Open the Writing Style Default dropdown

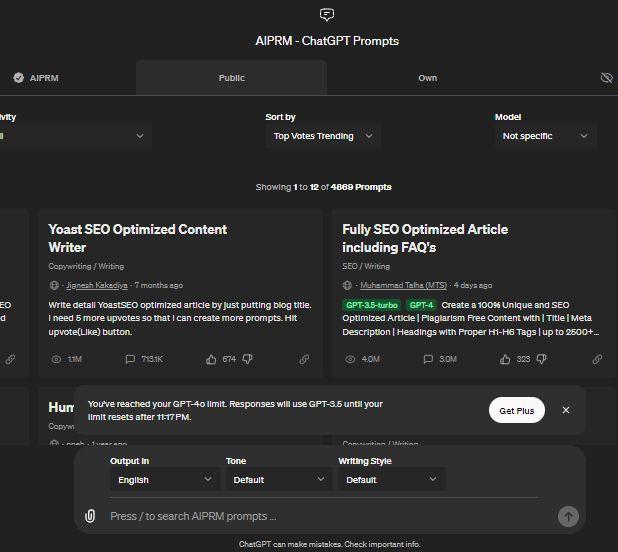(x=392, y=480)
